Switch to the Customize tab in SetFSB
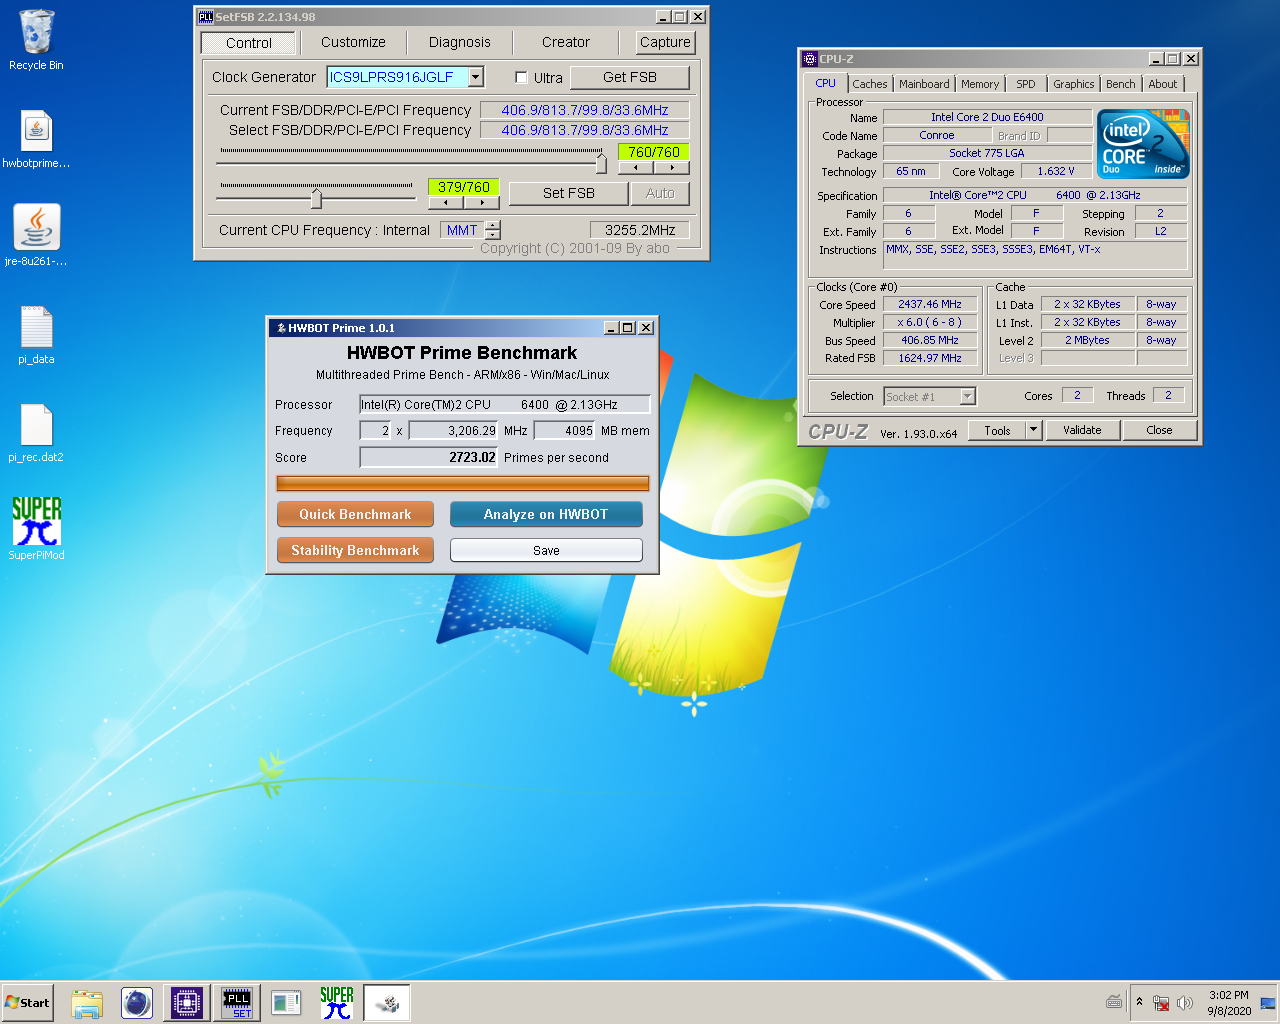Image resolution: width=1280 pixels, height=1024 pixels. click(353, 42)
